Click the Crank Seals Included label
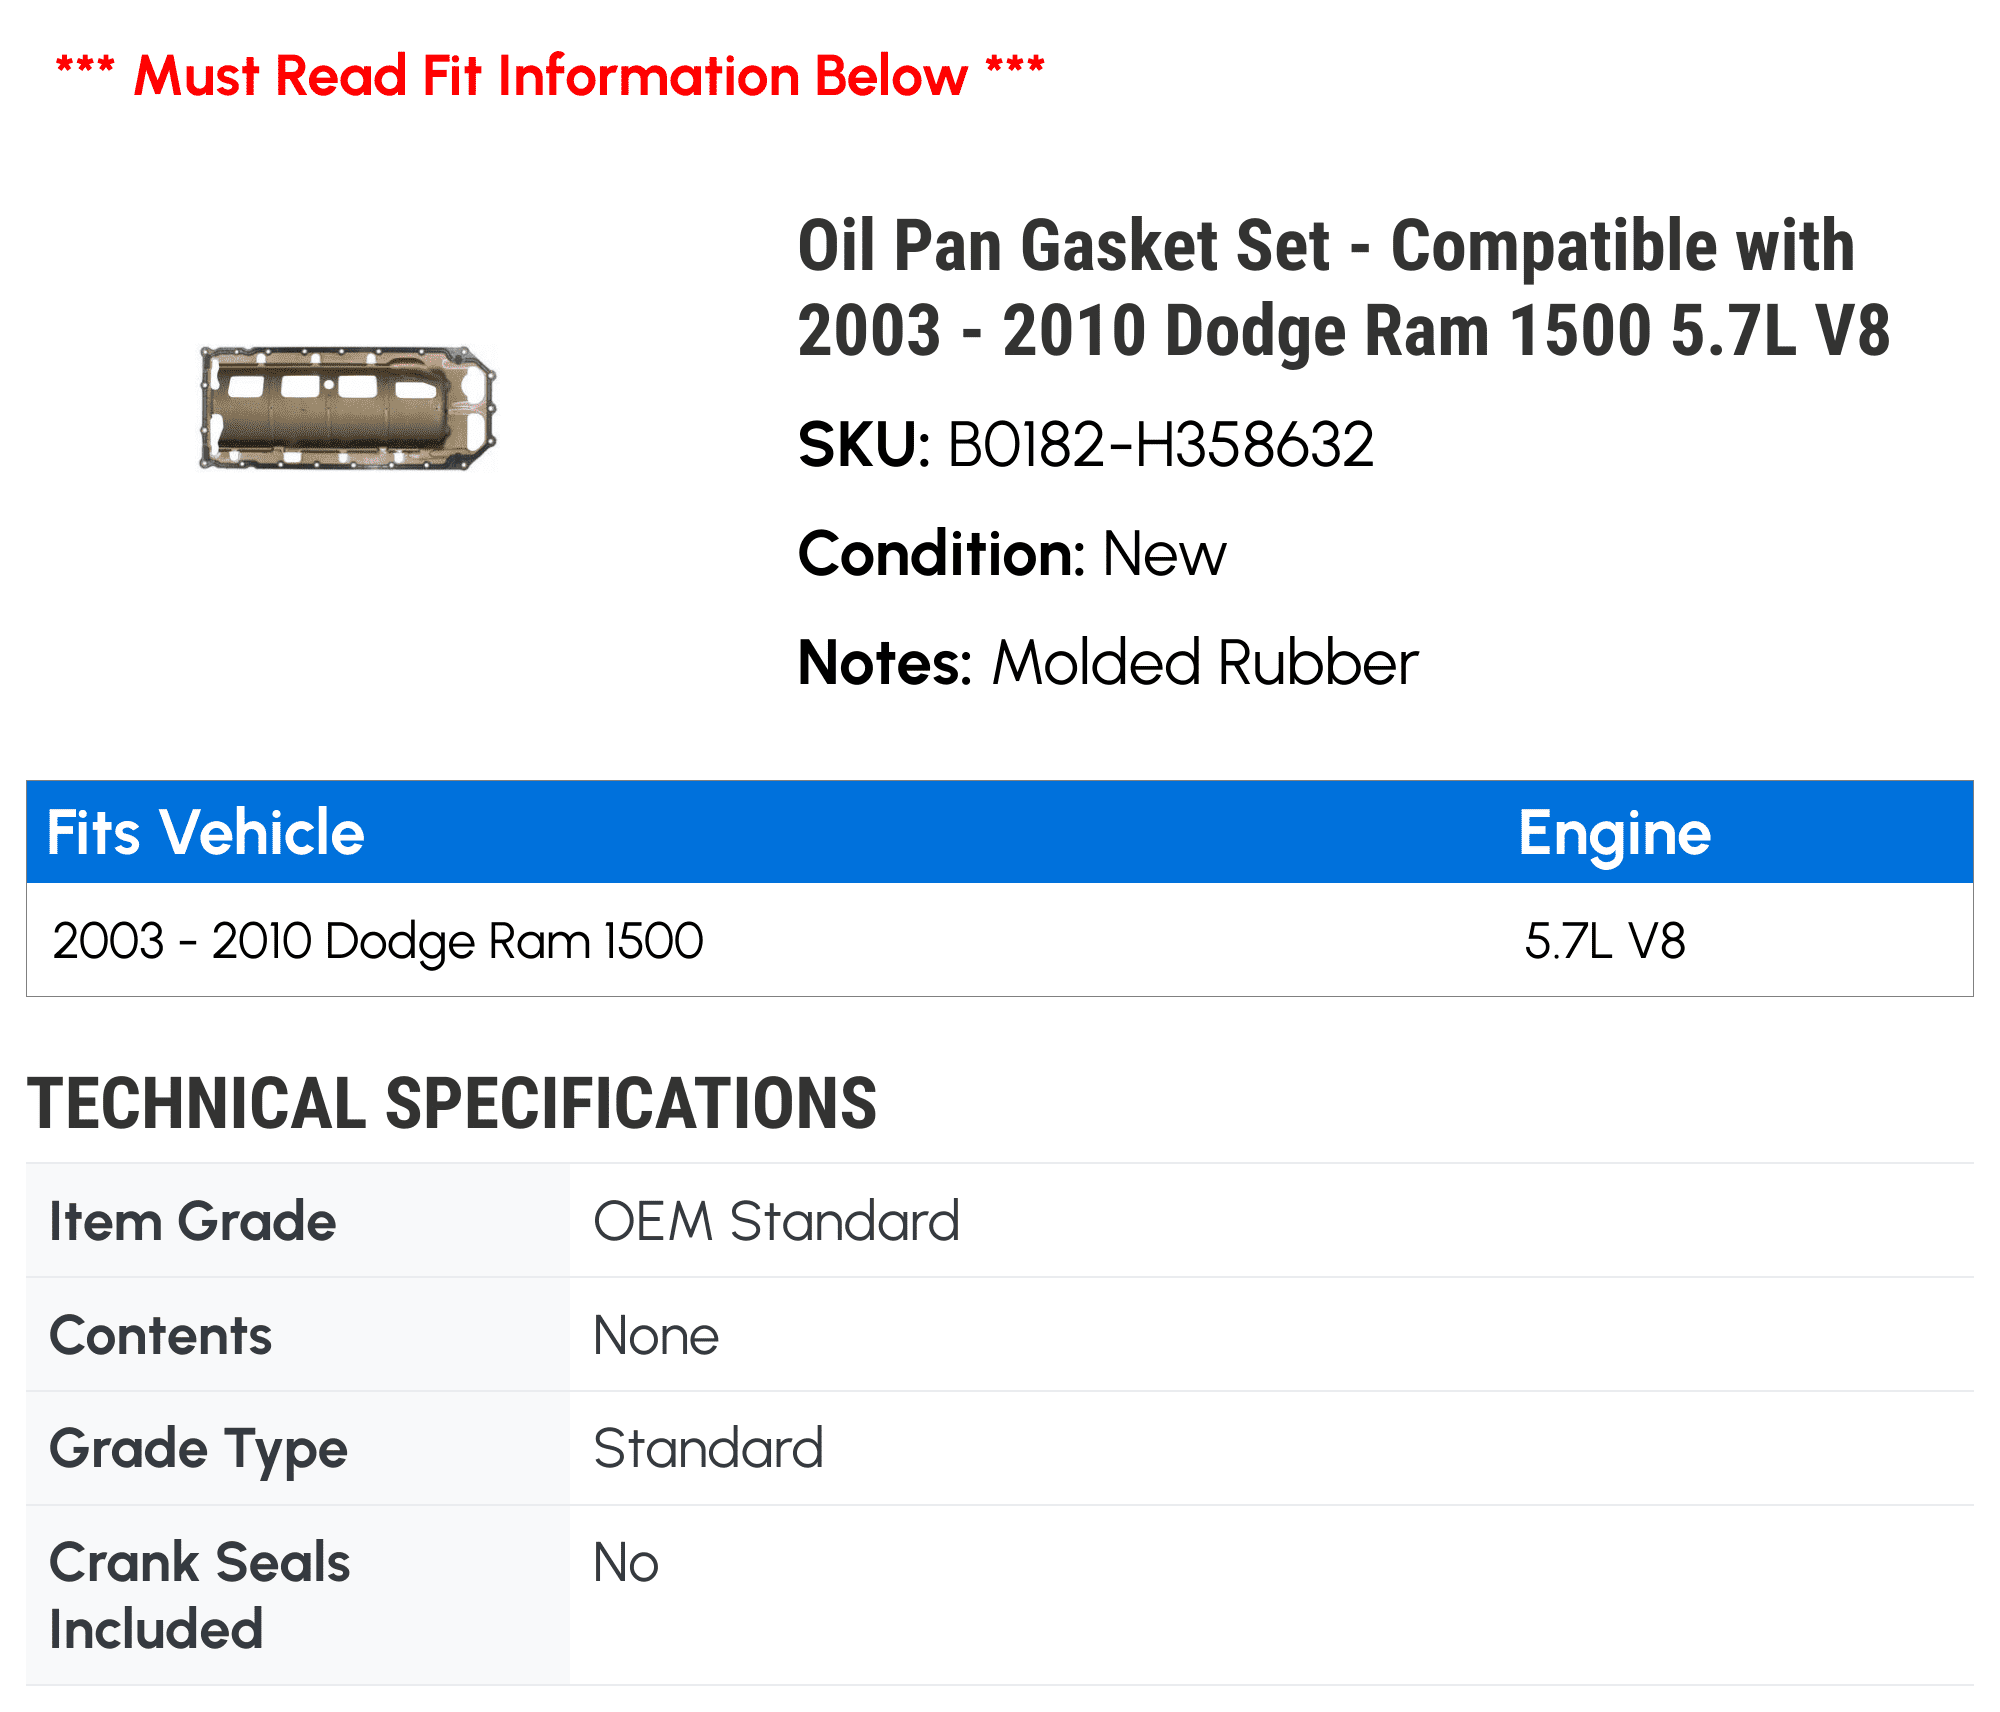 tap(199, 1596)
